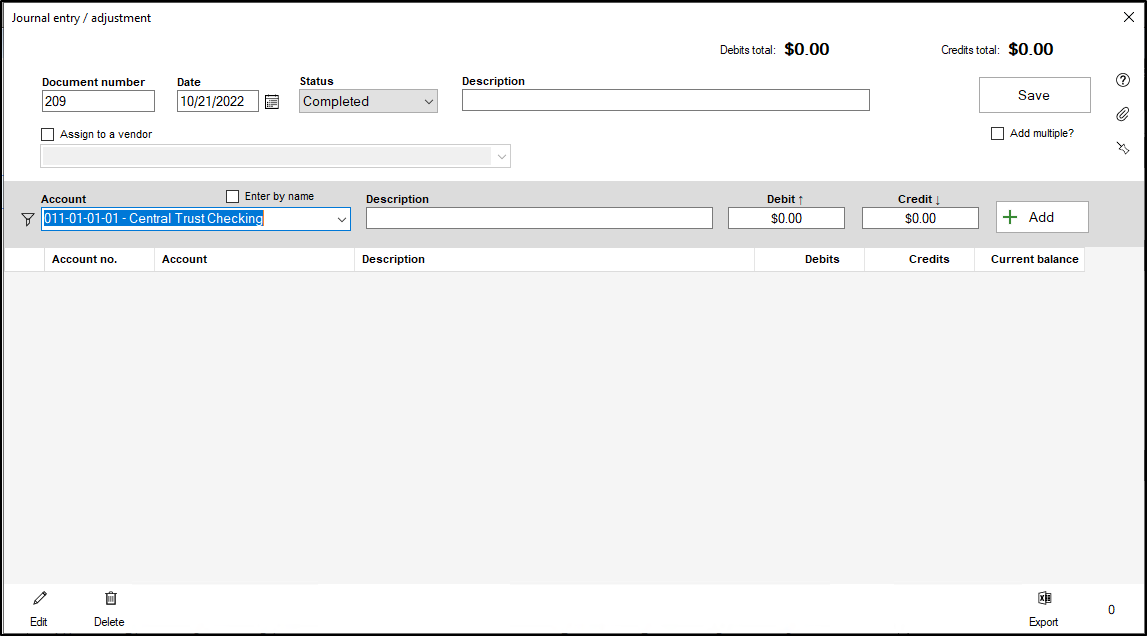This screenshot has height=636, width=1147.
Task: Save the journal entry
Action: (1034, 95)
